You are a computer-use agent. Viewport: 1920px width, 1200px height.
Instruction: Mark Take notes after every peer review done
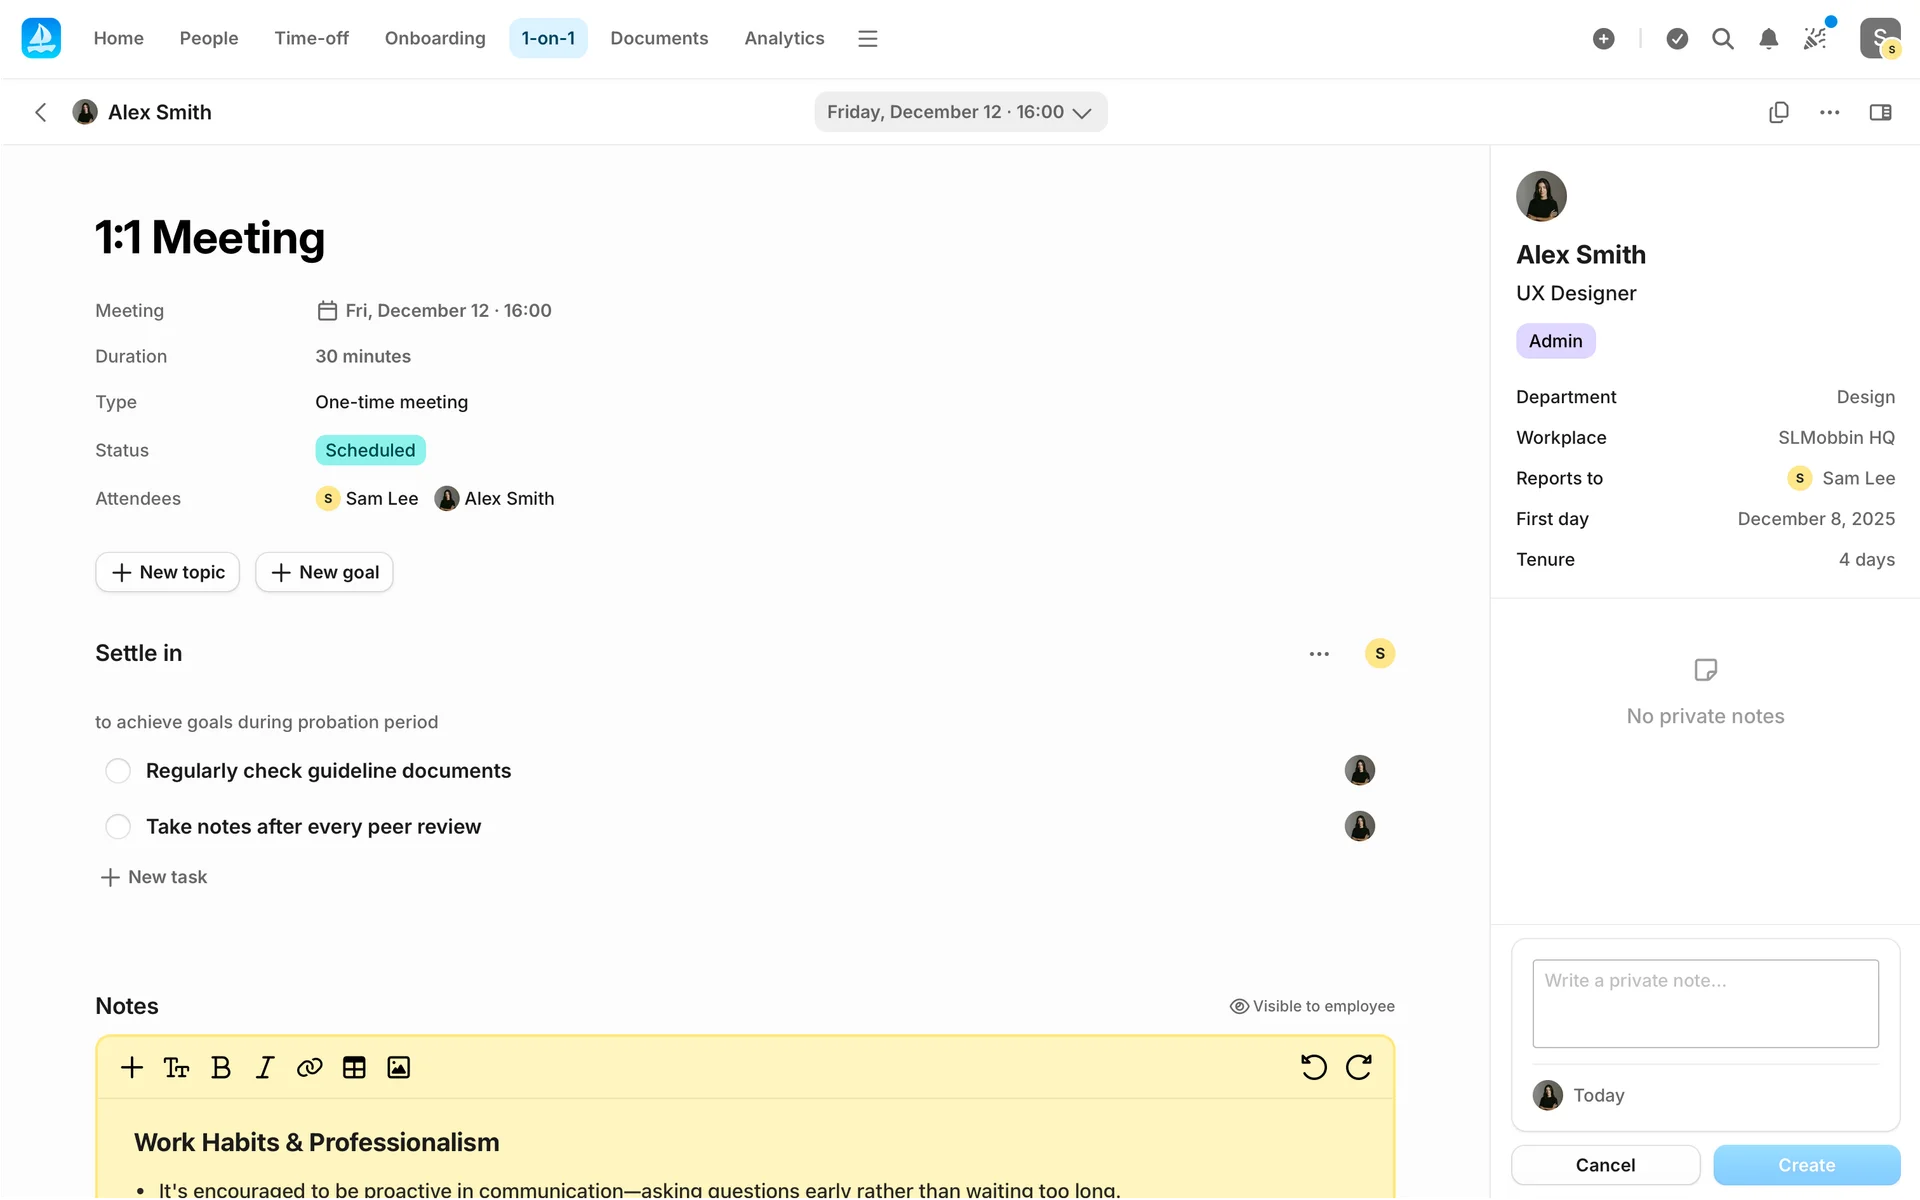(118, 827)
